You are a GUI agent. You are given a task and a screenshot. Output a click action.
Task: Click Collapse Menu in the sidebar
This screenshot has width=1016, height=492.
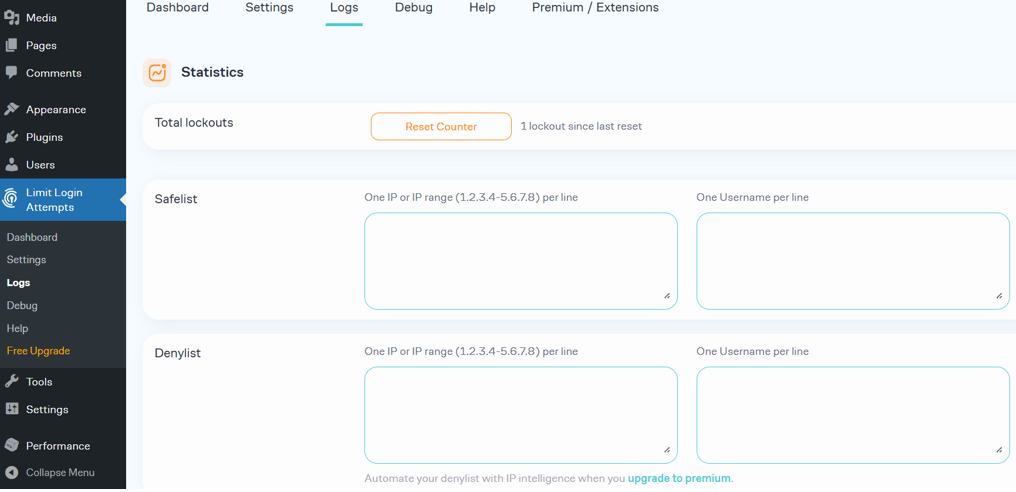point(60,473)
